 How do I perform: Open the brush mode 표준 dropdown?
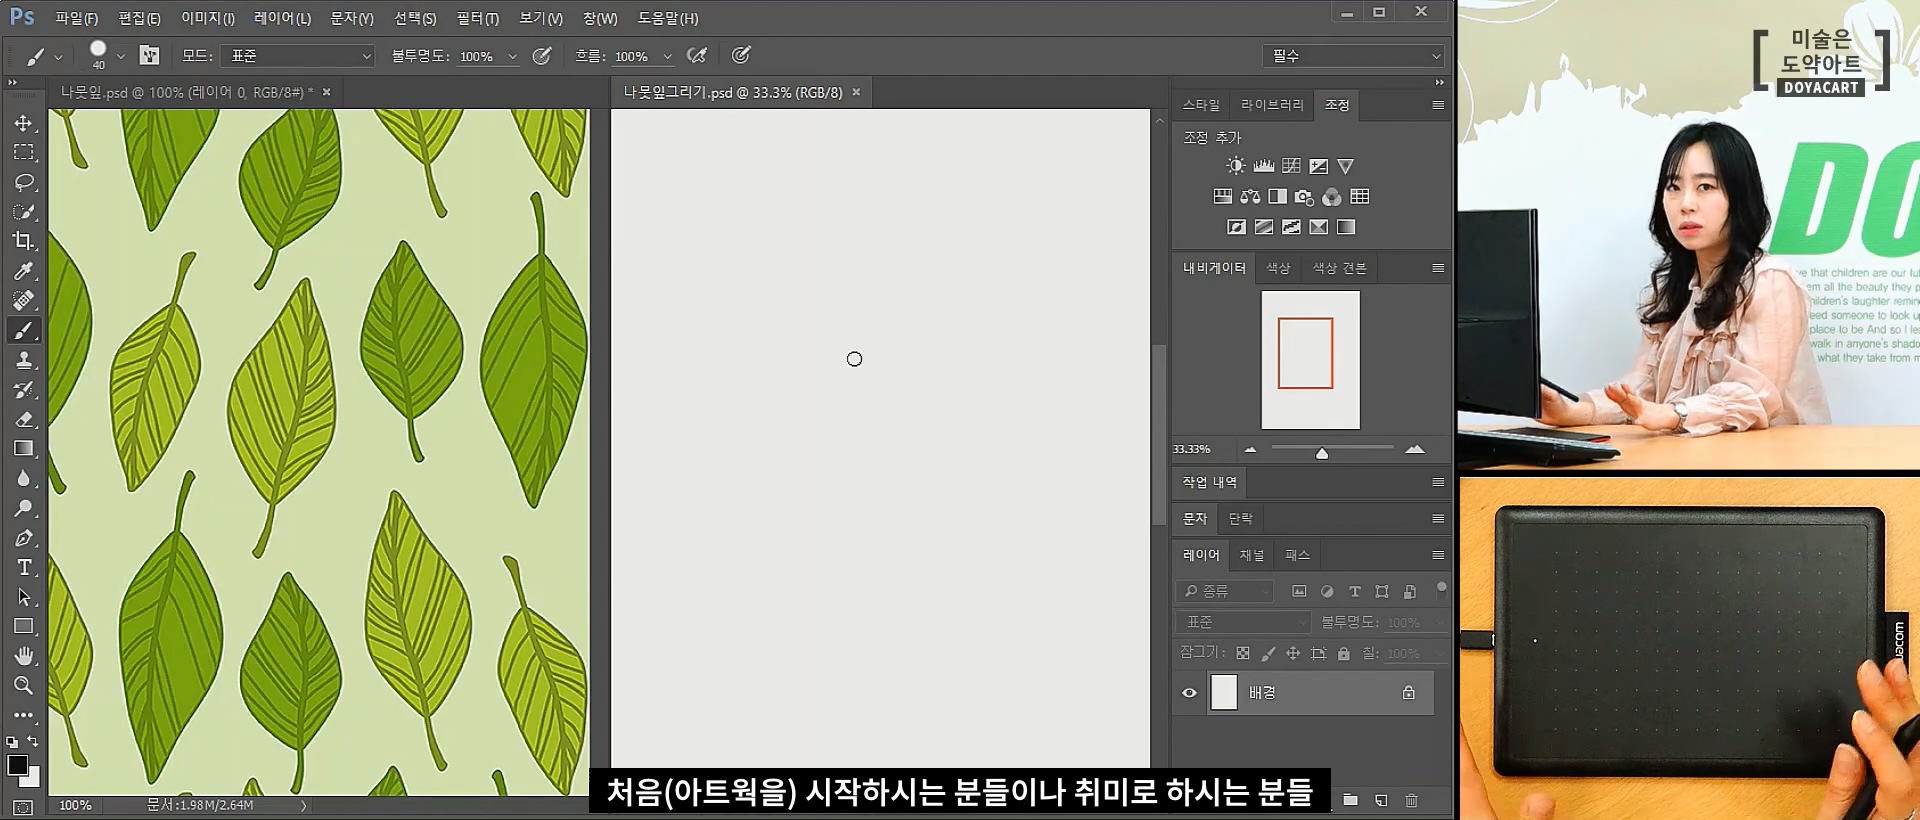pyautogui.click(x=297, y=56)
